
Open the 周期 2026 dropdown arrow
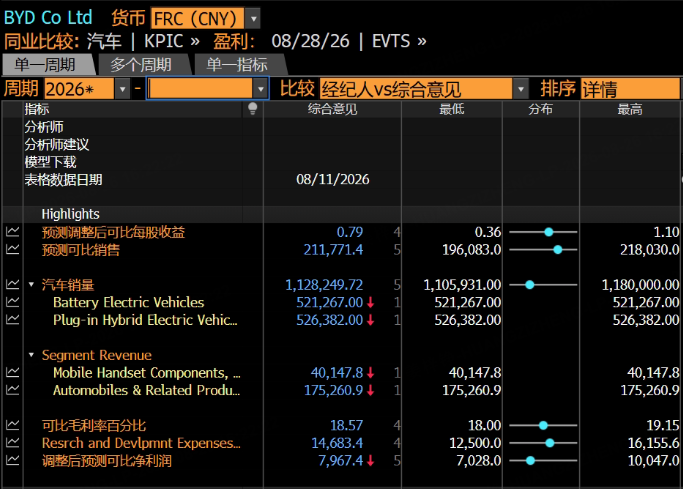click(x=122, y=89)
